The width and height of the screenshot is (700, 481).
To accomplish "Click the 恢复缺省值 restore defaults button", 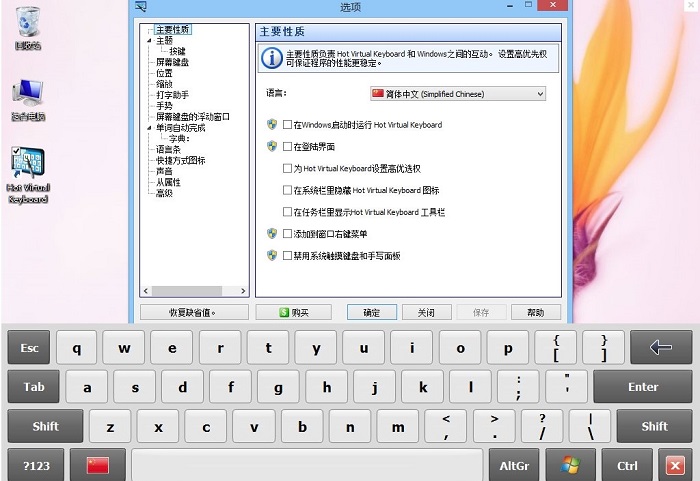I will tap(194, 312).
